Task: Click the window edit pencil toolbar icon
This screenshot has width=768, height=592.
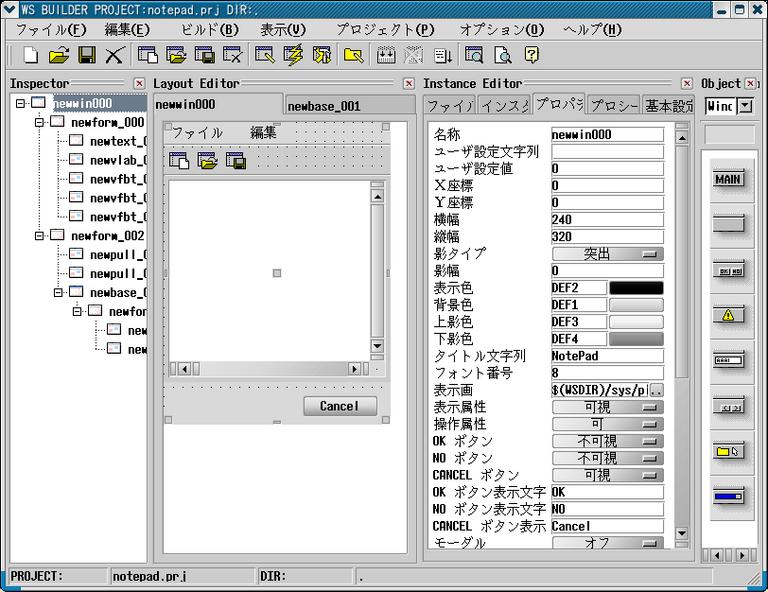Action: 265,55
